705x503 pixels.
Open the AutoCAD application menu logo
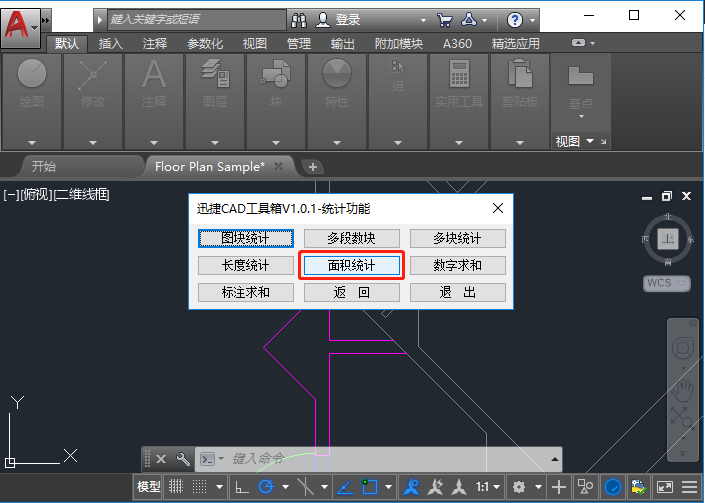tap(20, 28)
